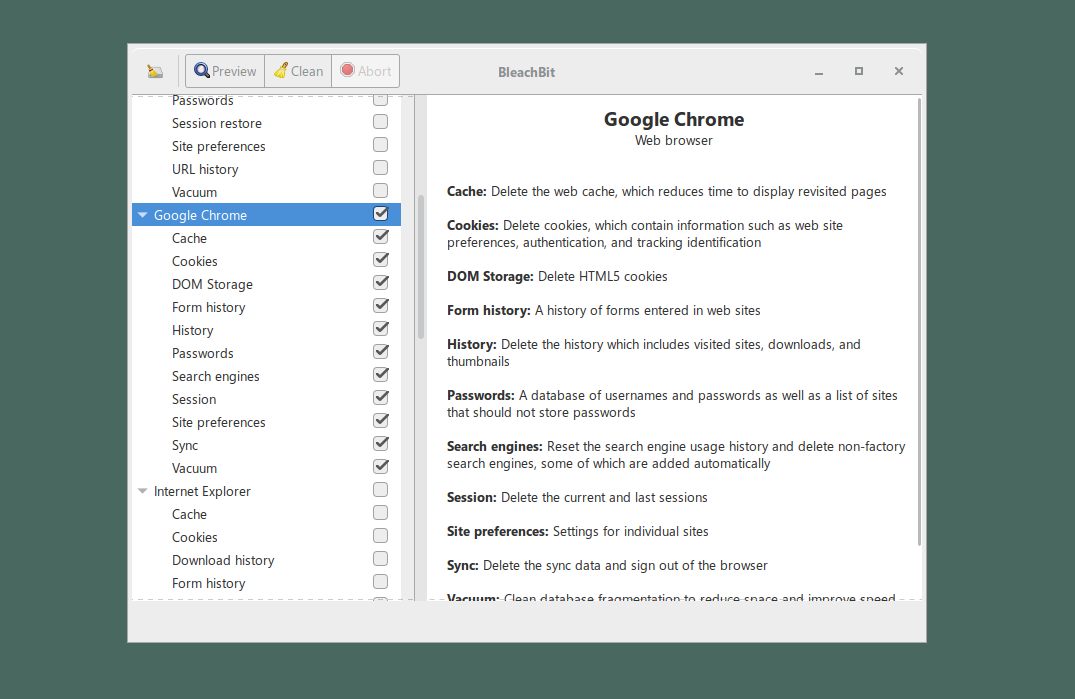Select the Session row under Google Chrome
This screenshot has height=699, width=1075.
point(266,400)
